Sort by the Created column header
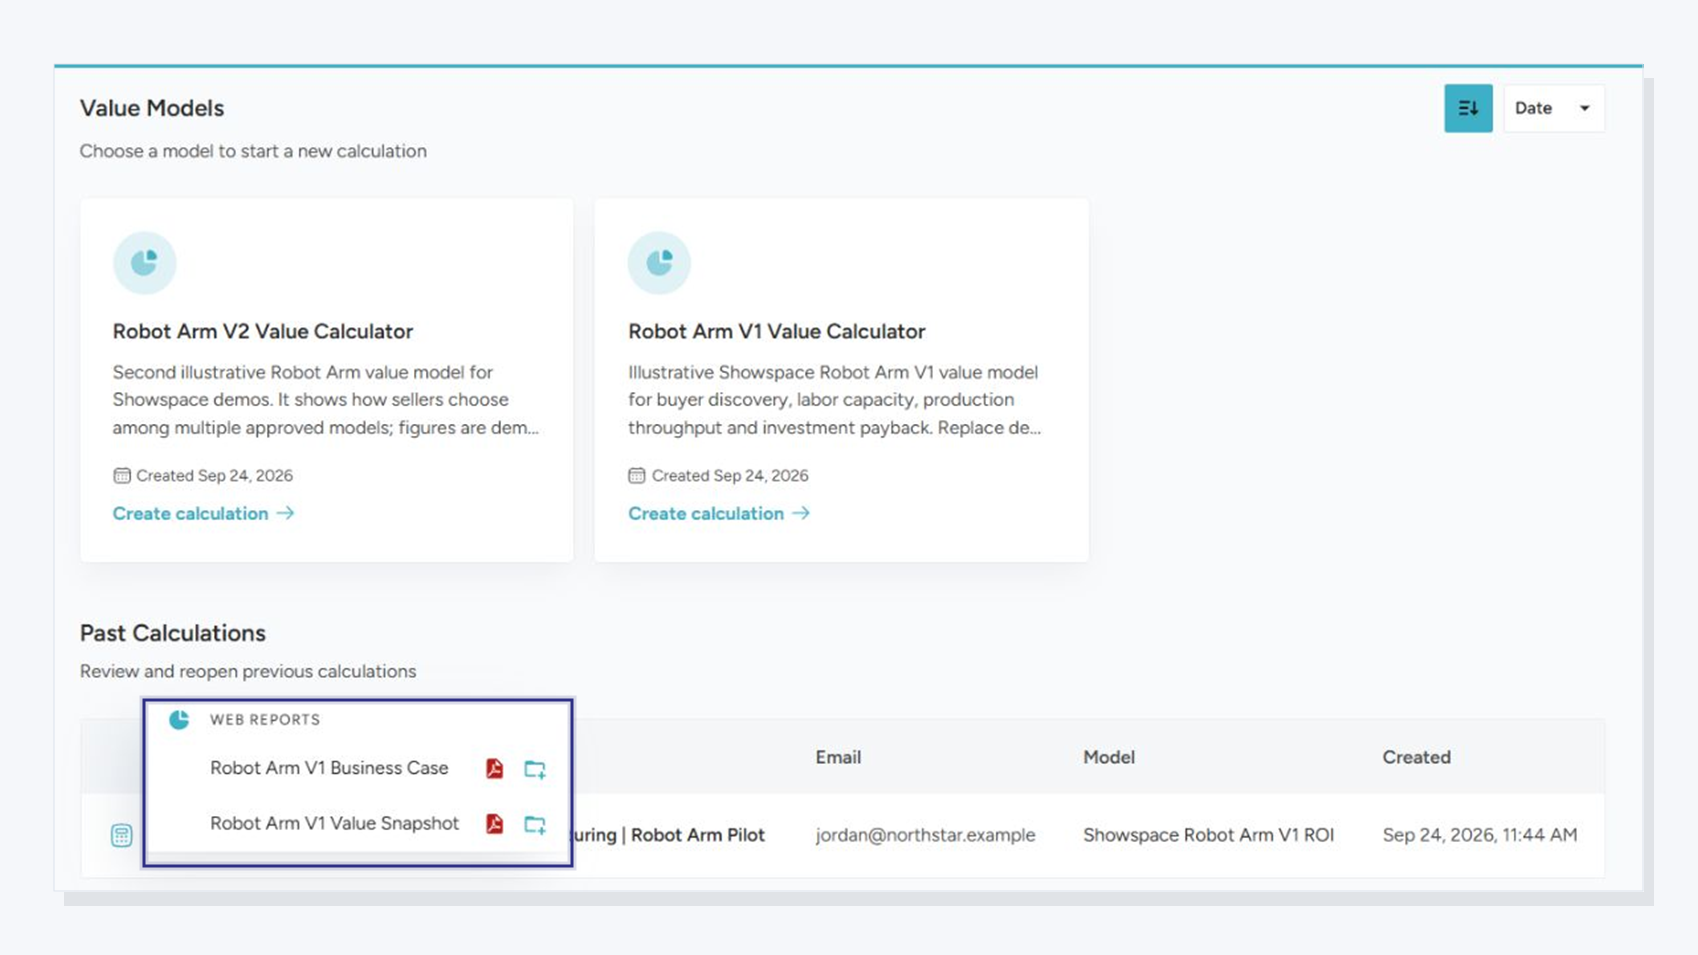The image size is (1698, 955). [x=1416, y=757]
